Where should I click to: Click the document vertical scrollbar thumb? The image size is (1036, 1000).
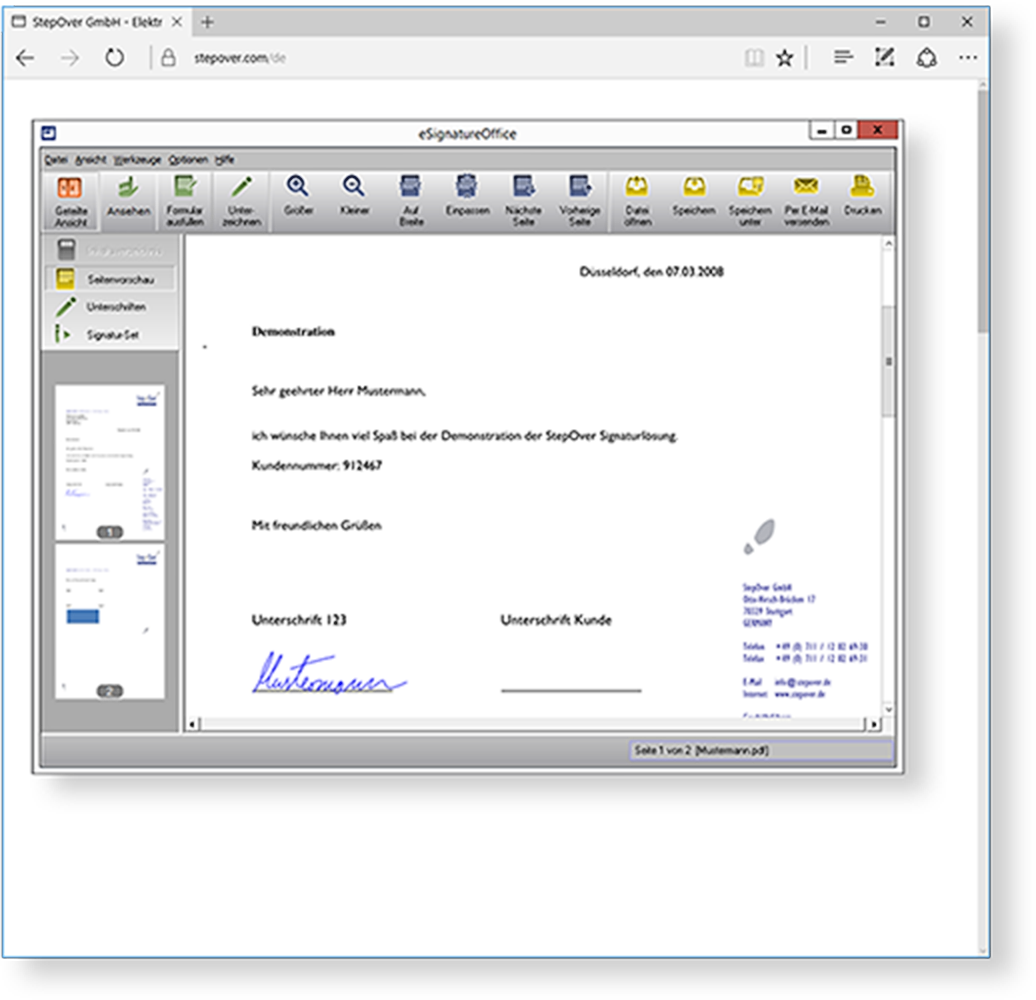889,361
